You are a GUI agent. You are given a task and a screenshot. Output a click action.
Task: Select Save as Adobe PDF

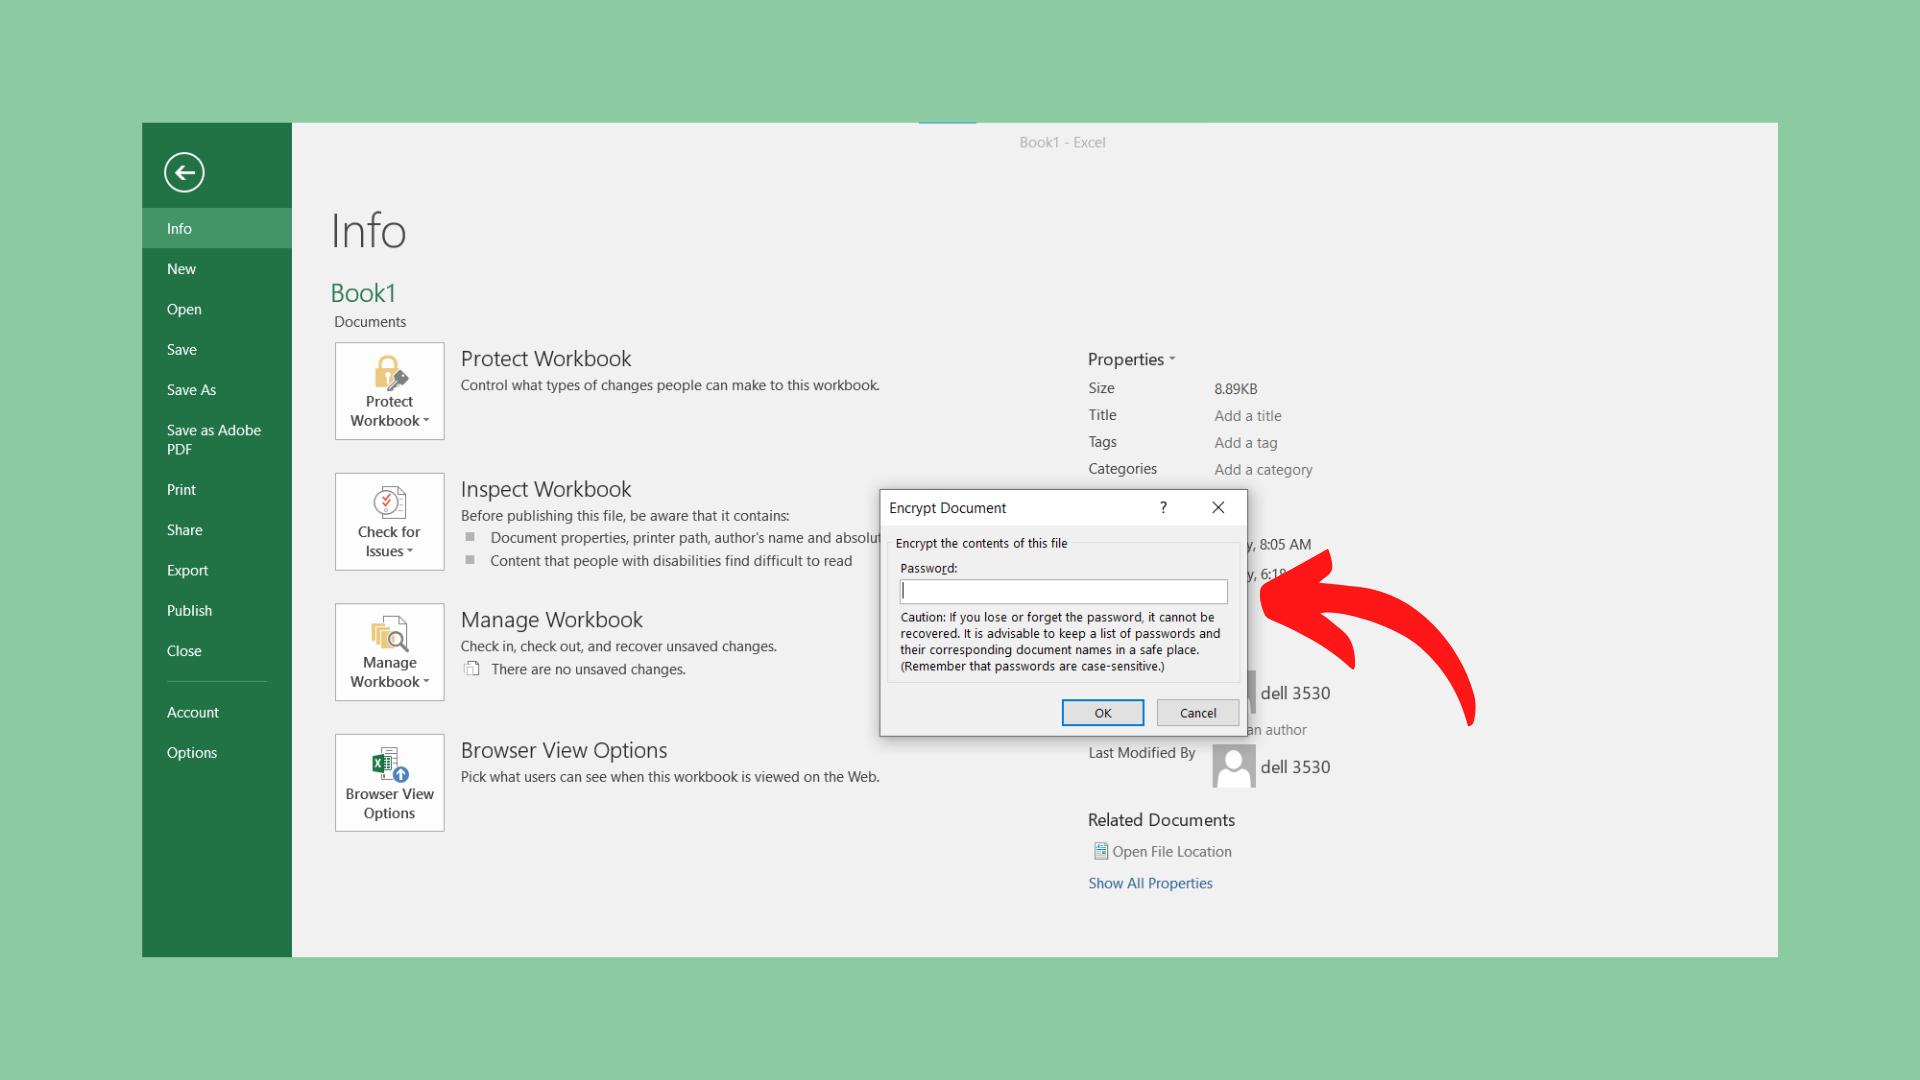pyautogui.click(x=217, y=439)
